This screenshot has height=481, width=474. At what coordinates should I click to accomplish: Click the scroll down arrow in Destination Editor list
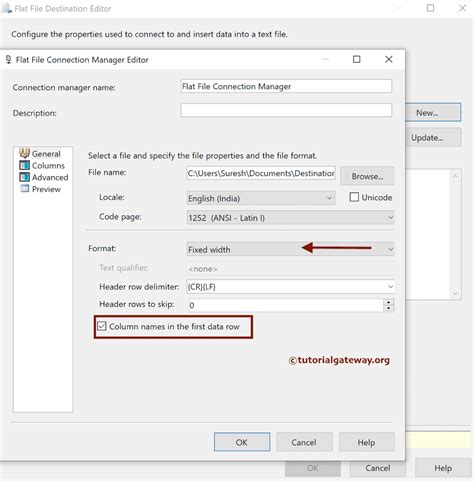point(455,293)
